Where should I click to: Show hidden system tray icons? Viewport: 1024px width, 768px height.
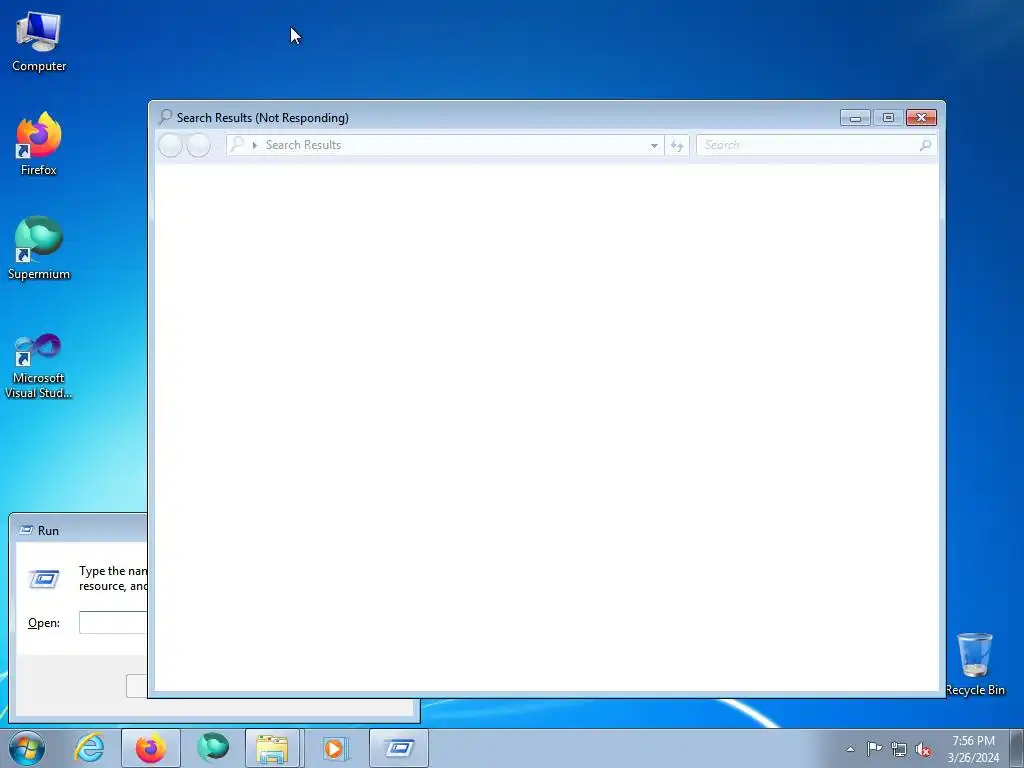pos(850,749)
